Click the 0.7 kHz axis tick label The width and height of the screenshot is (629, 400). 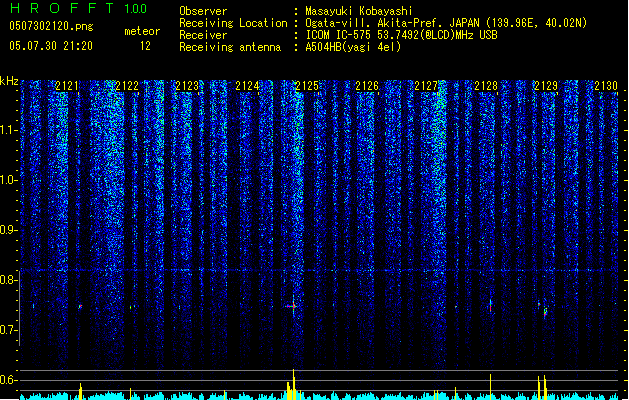point(9,330)
